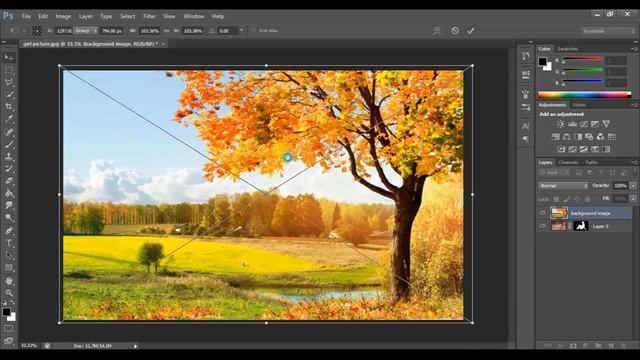Select the Eraser tool
The image size is (640, 360).
point(9,181)
